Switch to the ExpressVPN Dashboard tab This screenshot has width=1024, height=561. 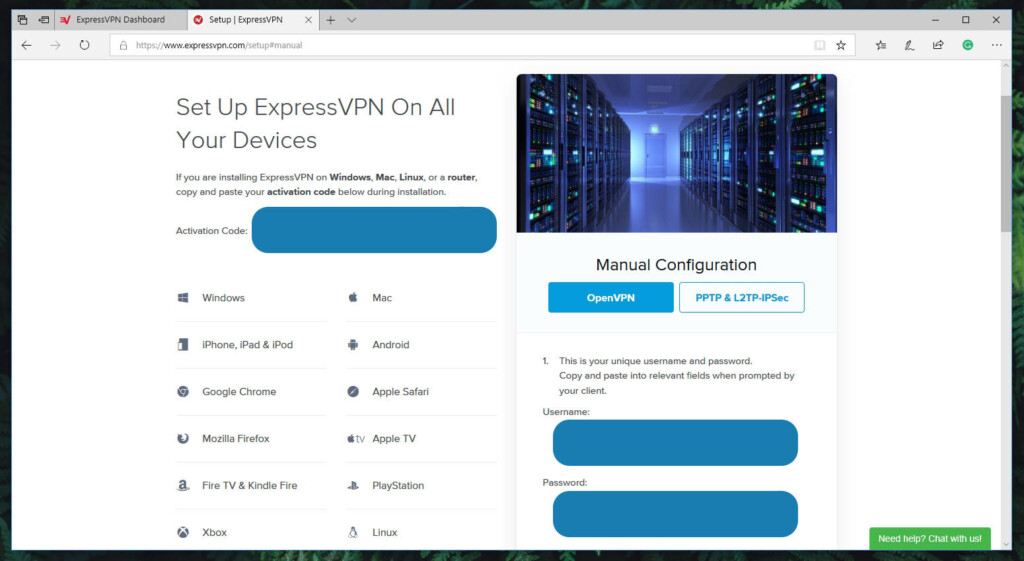(x=121, y=20)
